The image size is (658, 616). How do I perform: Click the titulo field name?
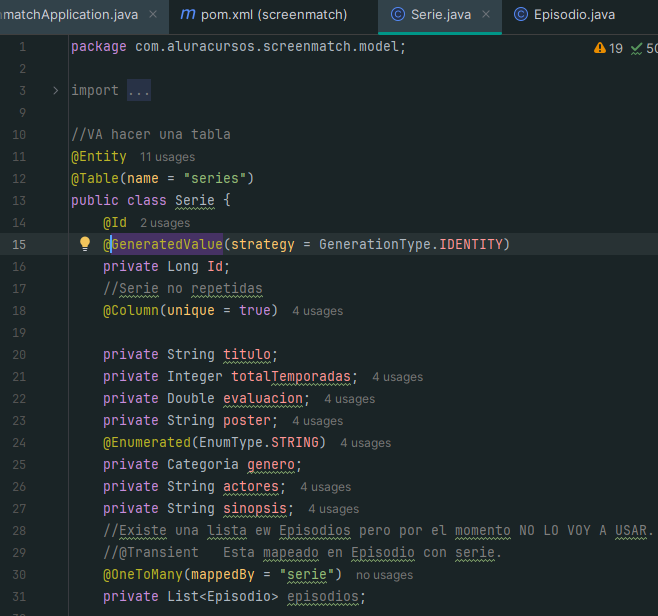coord(247,355)
